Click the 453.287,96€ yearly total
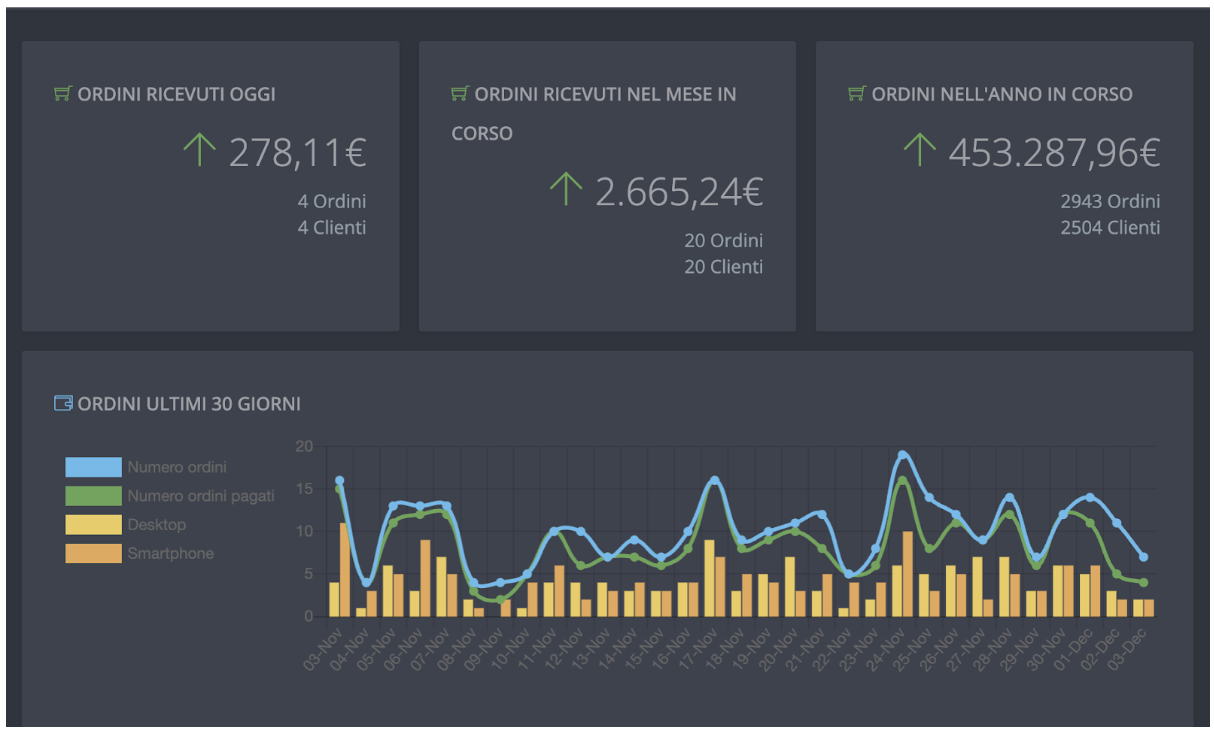Image resolution: width=1214 pixels, height=734 pixels. pyautogui.click(x=1054, y=152)
